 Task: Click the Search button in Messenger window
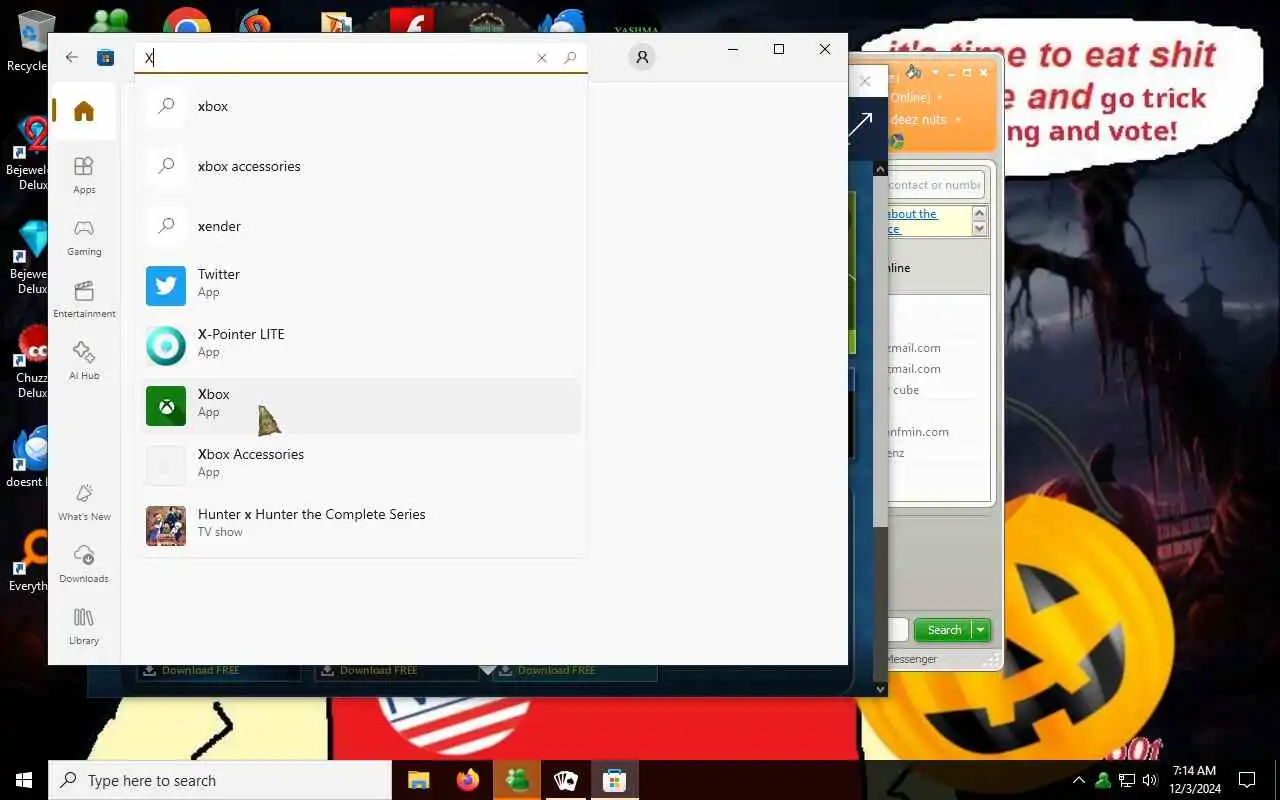[942, 630]
